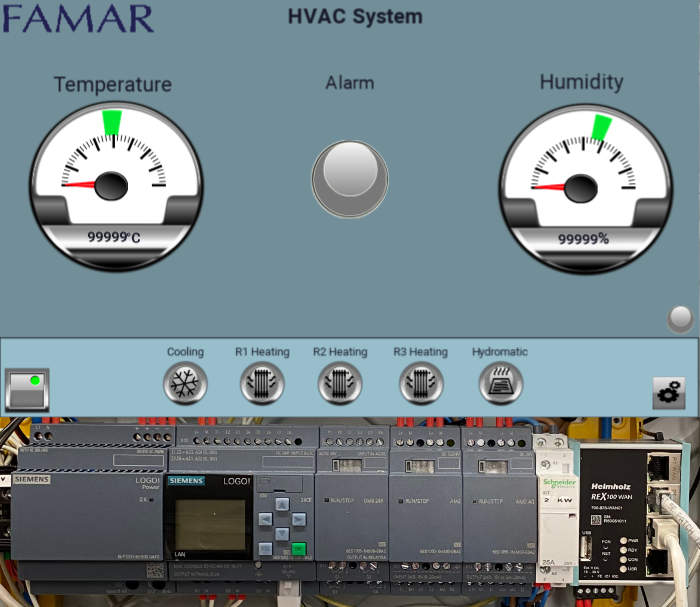Click the HVAC System title
The image size is (700, 607).
tap(355, 17)
